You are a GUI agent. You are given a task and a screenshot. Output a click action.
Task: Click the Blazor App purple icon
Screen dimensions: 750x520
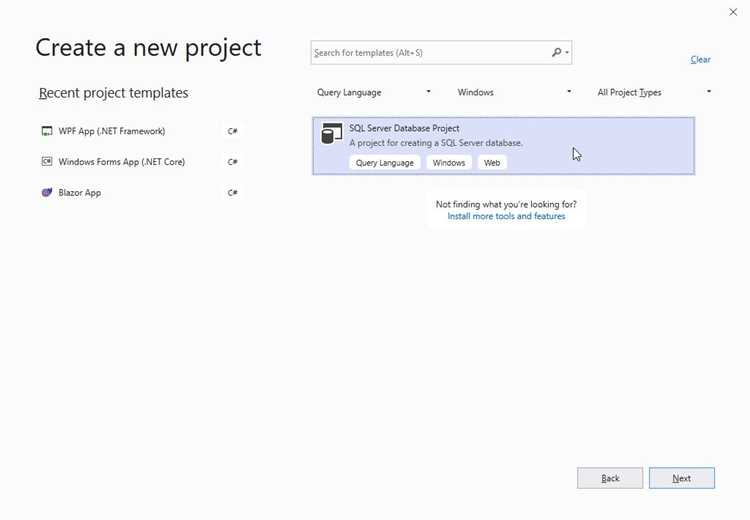coord(47,192)
